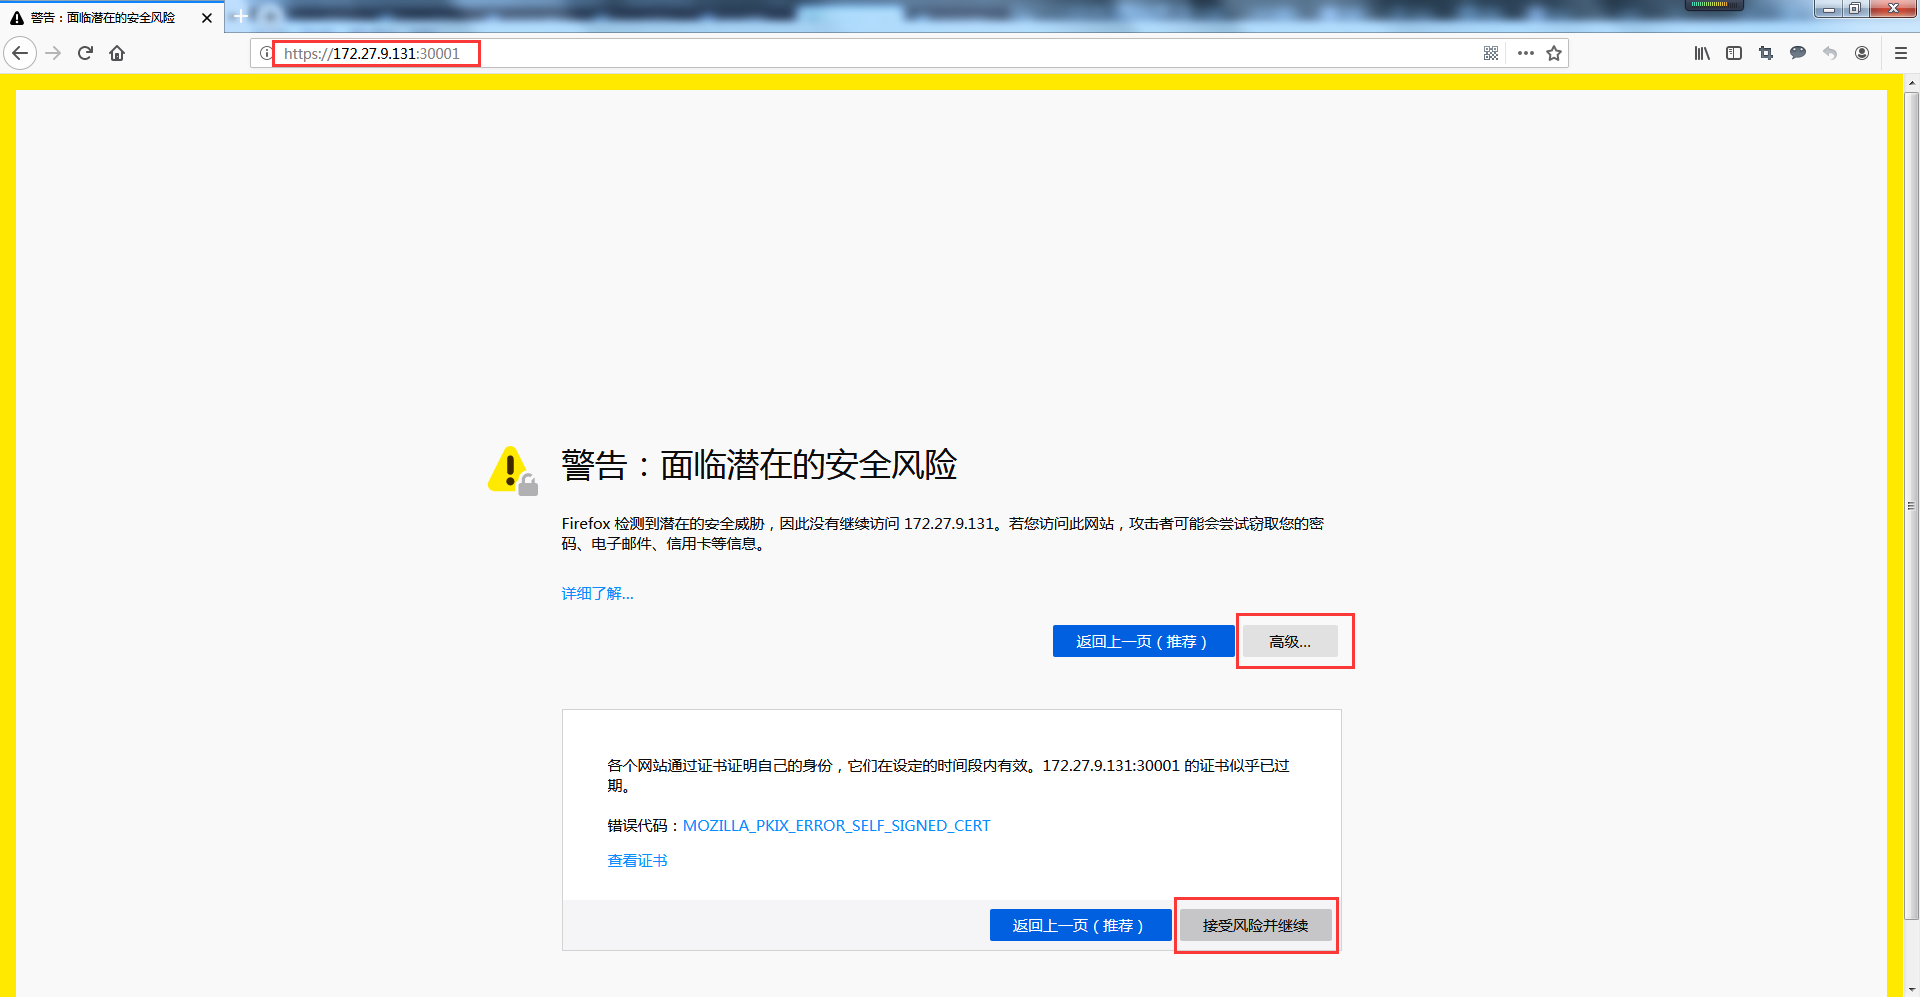Click the forward navigation dropdown arrow
Image resolution: width=1920 pixels, height=997 pixels.
pos(53,53)
